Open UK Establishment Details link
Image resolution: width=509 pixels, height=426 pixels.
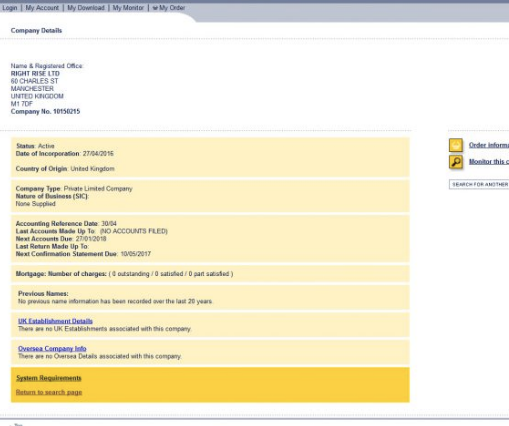(x=55, y=321)
